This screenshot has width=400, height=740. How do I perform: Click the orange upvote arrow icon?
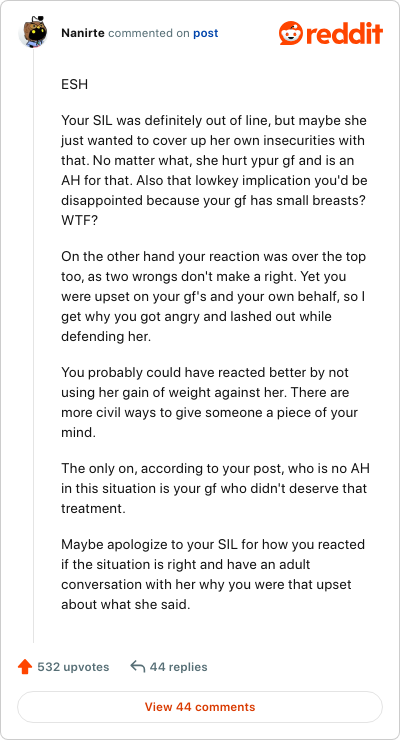click(x=25, y=667)
